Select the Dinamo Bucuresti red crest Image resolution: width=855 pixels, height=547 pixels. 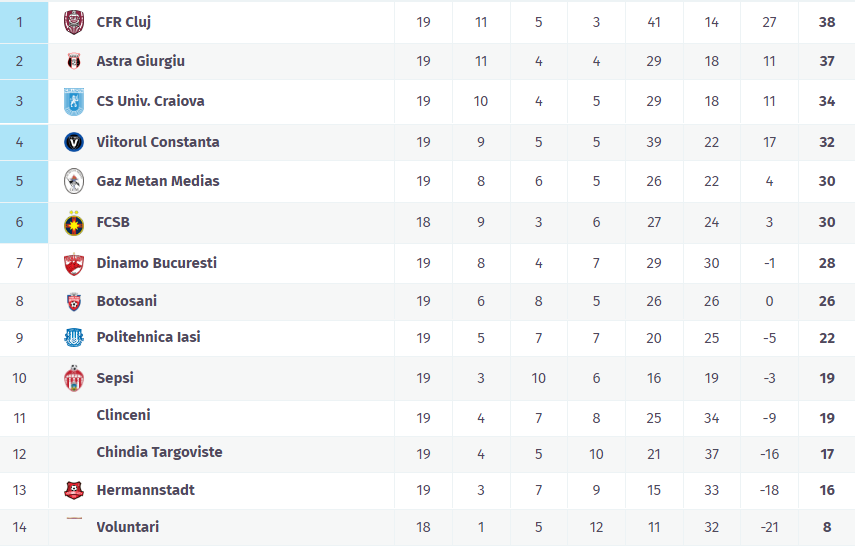click(74, 264)
